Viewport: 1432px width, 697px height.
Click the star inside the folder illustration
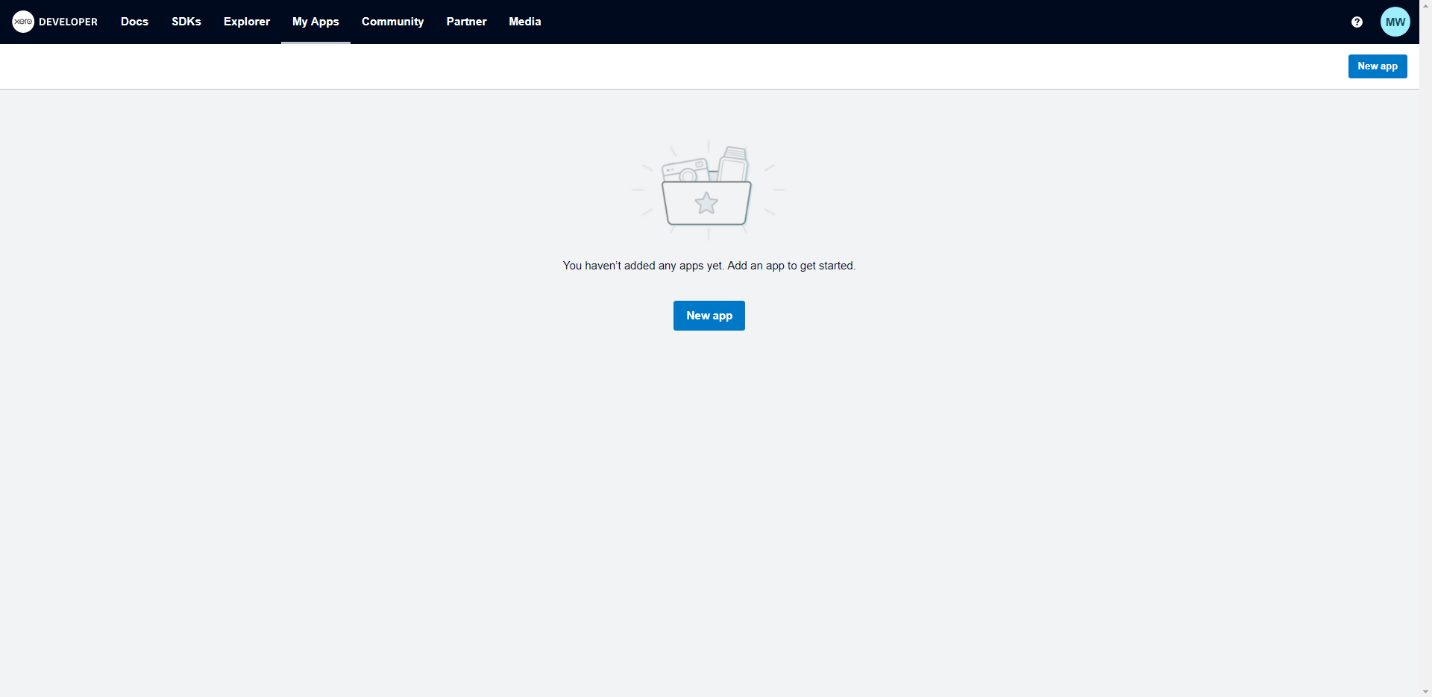coord(709,203)
